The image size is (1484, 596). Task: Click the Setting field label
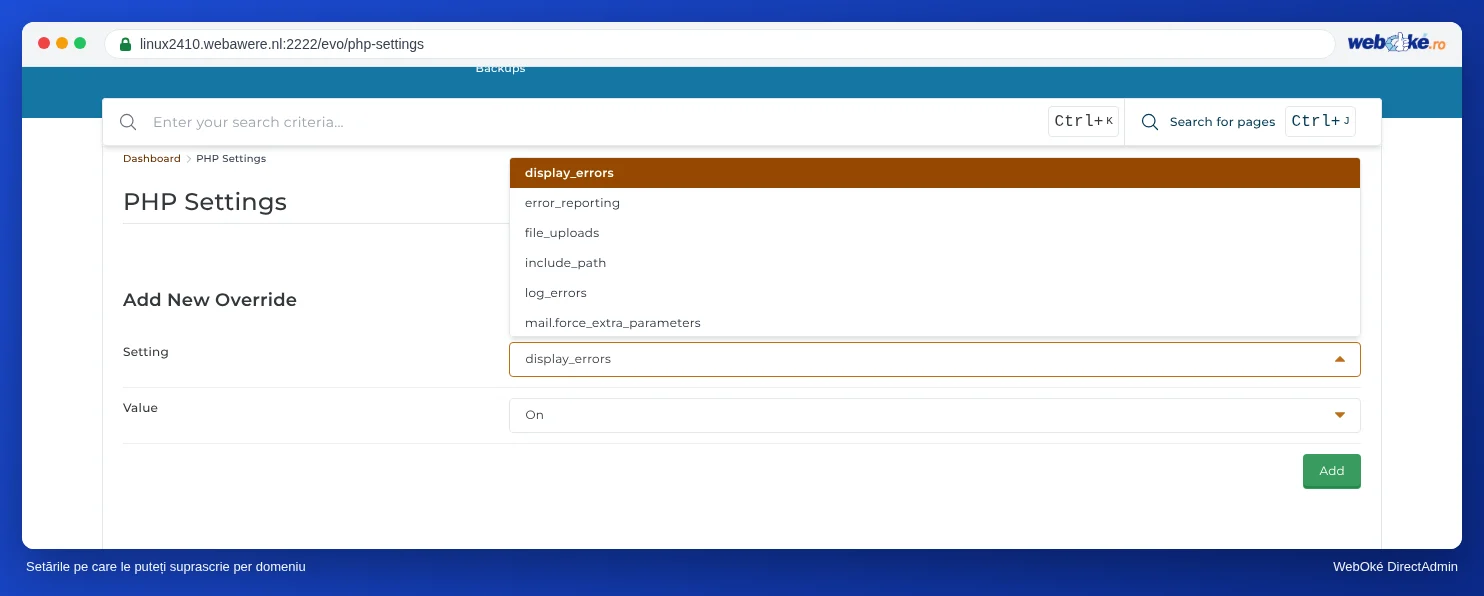point(146,352)
